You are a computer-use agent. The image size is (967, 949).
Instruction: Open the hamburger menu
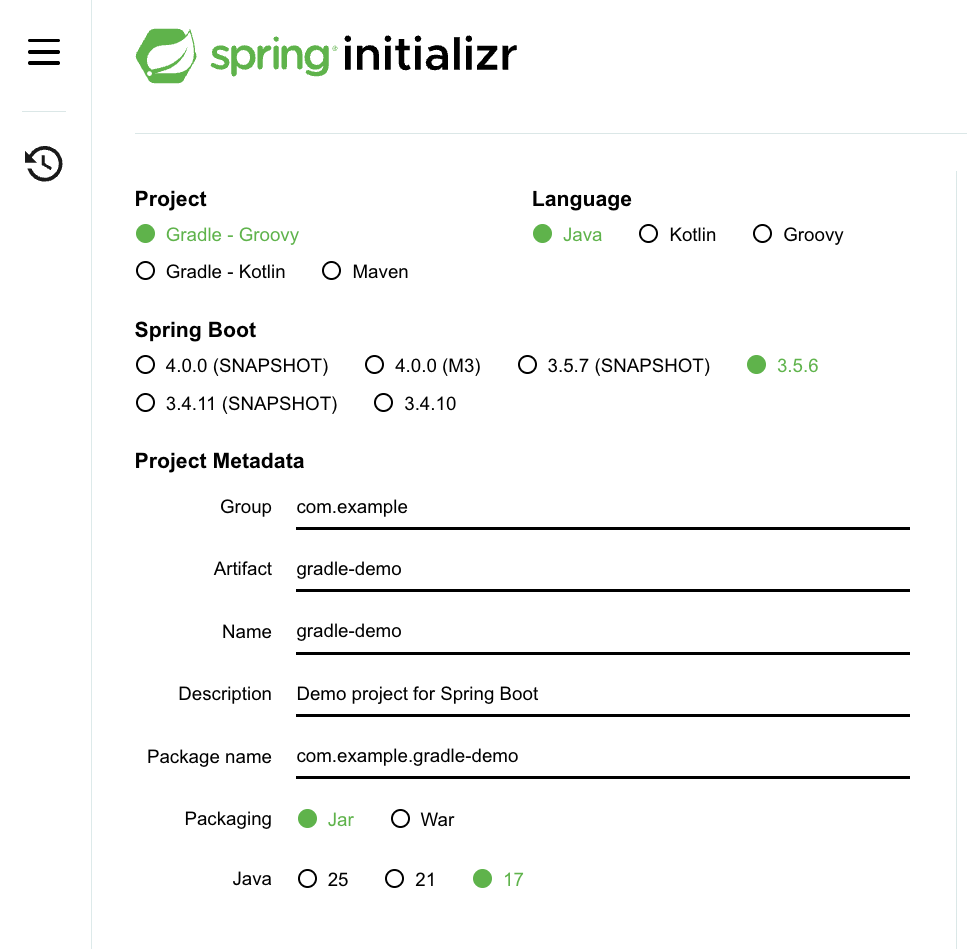point(44,52)
